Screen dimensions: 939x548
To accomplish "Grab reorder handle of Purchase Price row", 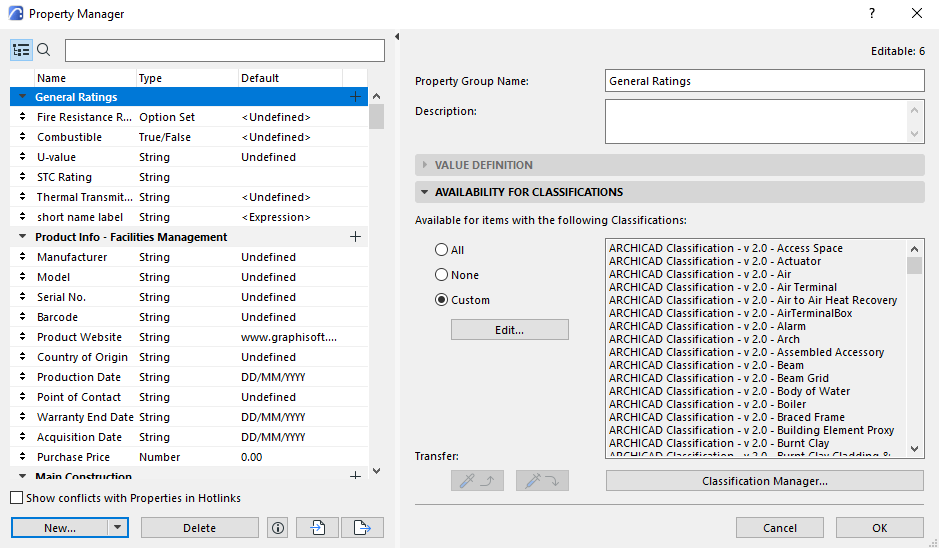I will click(22, 457).
